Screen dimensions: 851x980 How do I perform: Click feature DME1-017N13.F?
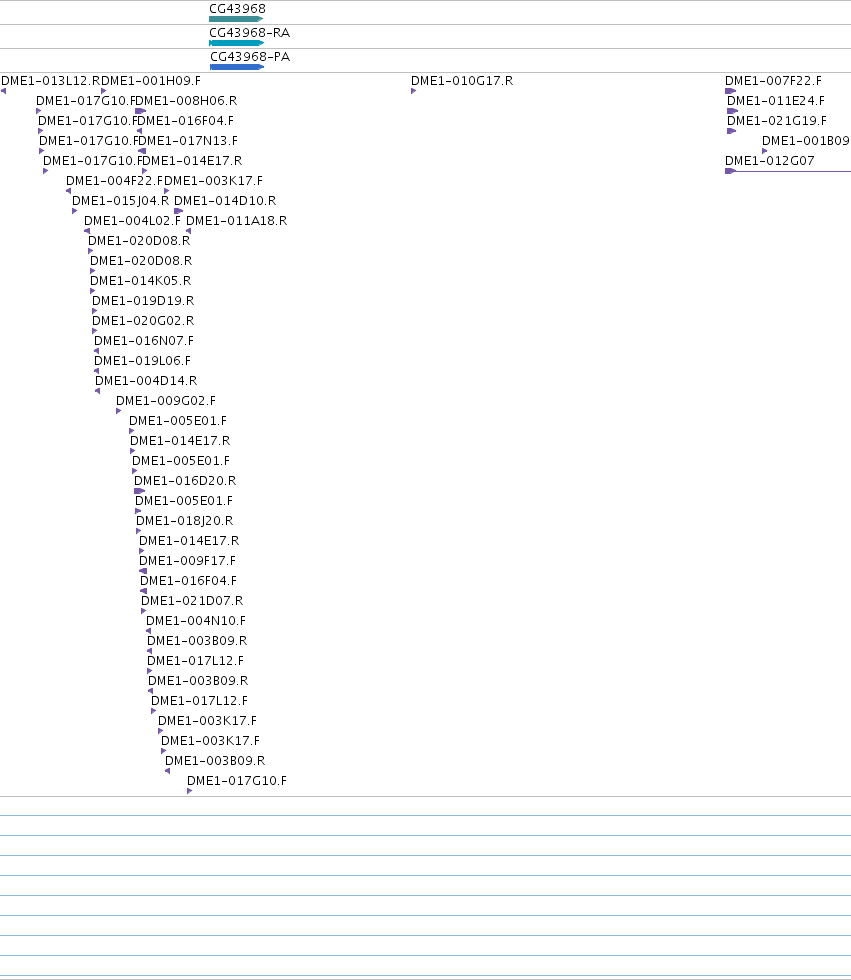point(187,141)
